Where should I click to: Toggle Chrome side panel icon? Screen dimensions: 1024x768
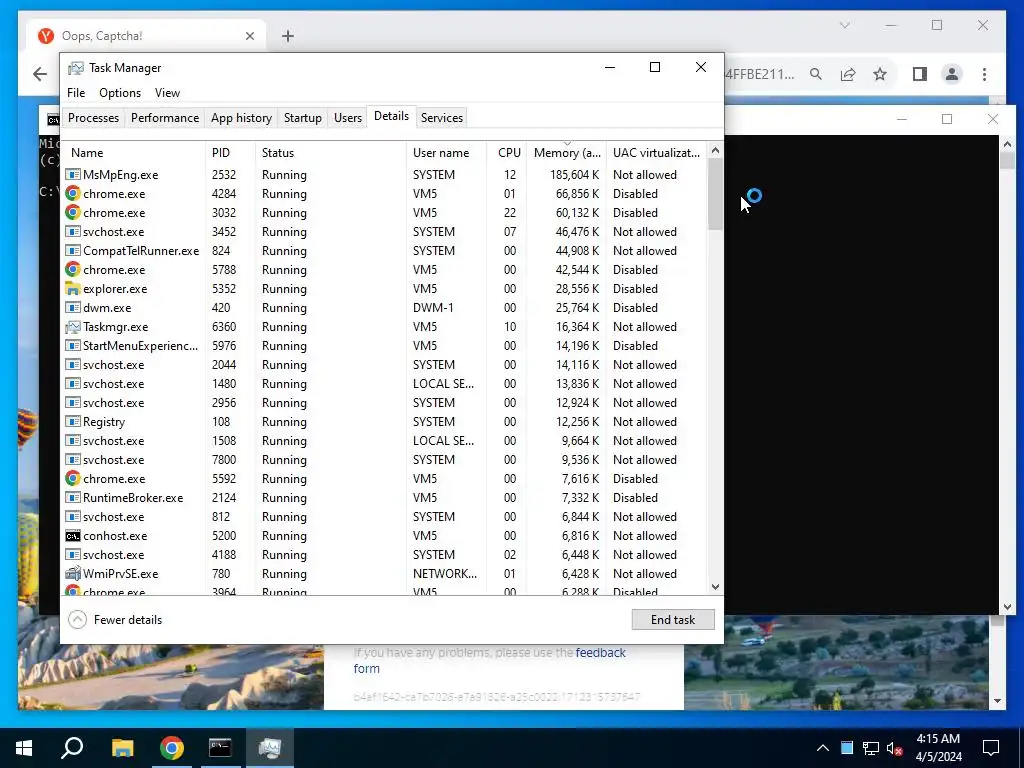click(x=920, y=74)
